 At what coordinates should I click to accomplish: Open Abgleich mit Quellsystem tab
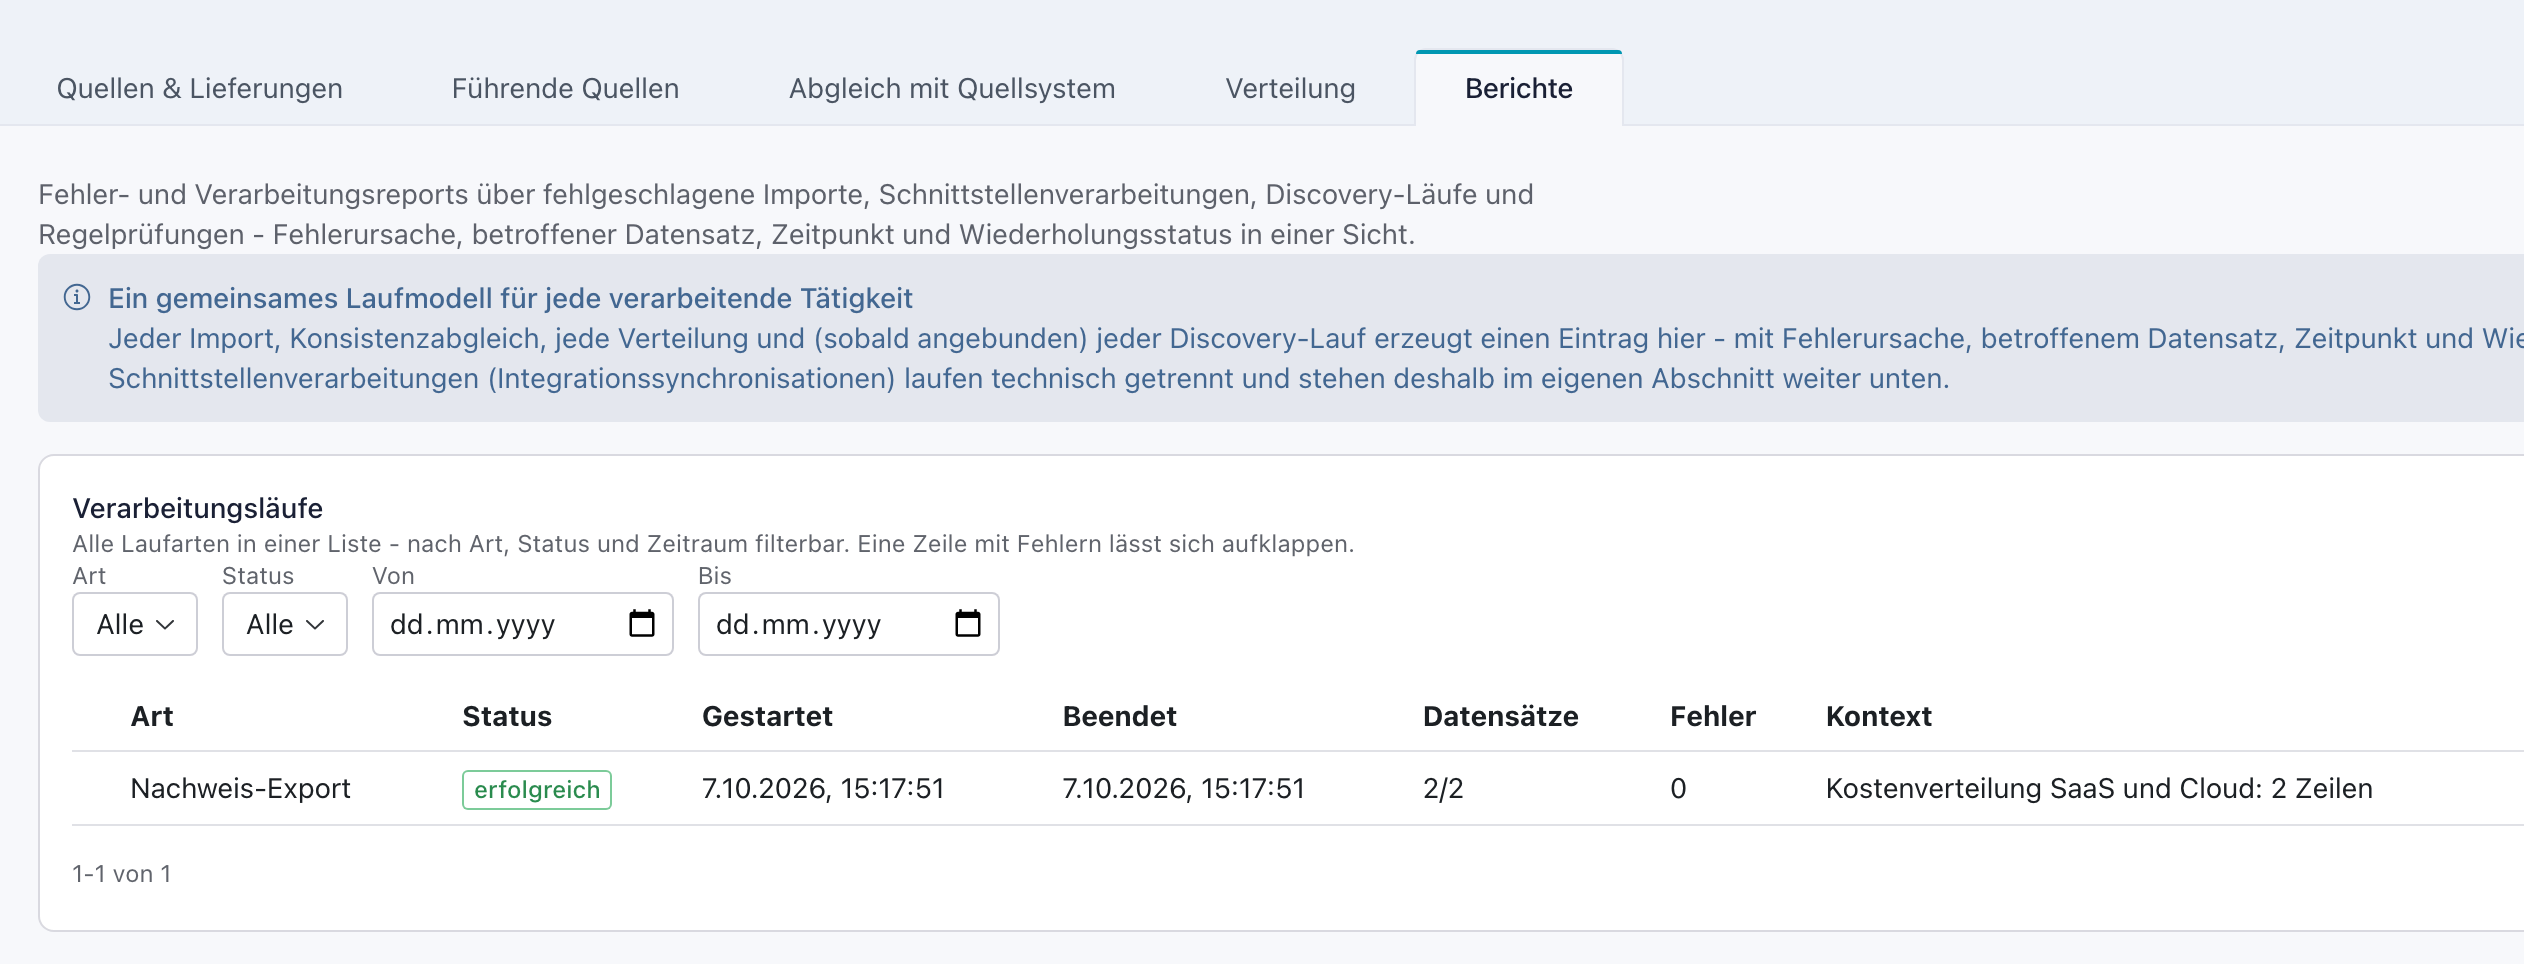951,89
